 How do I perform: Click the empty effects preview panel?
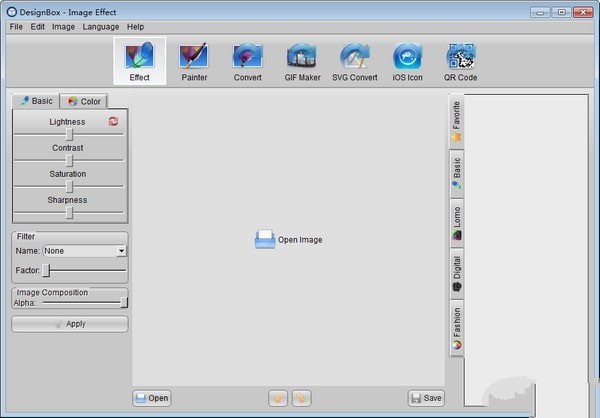[526, 250]
